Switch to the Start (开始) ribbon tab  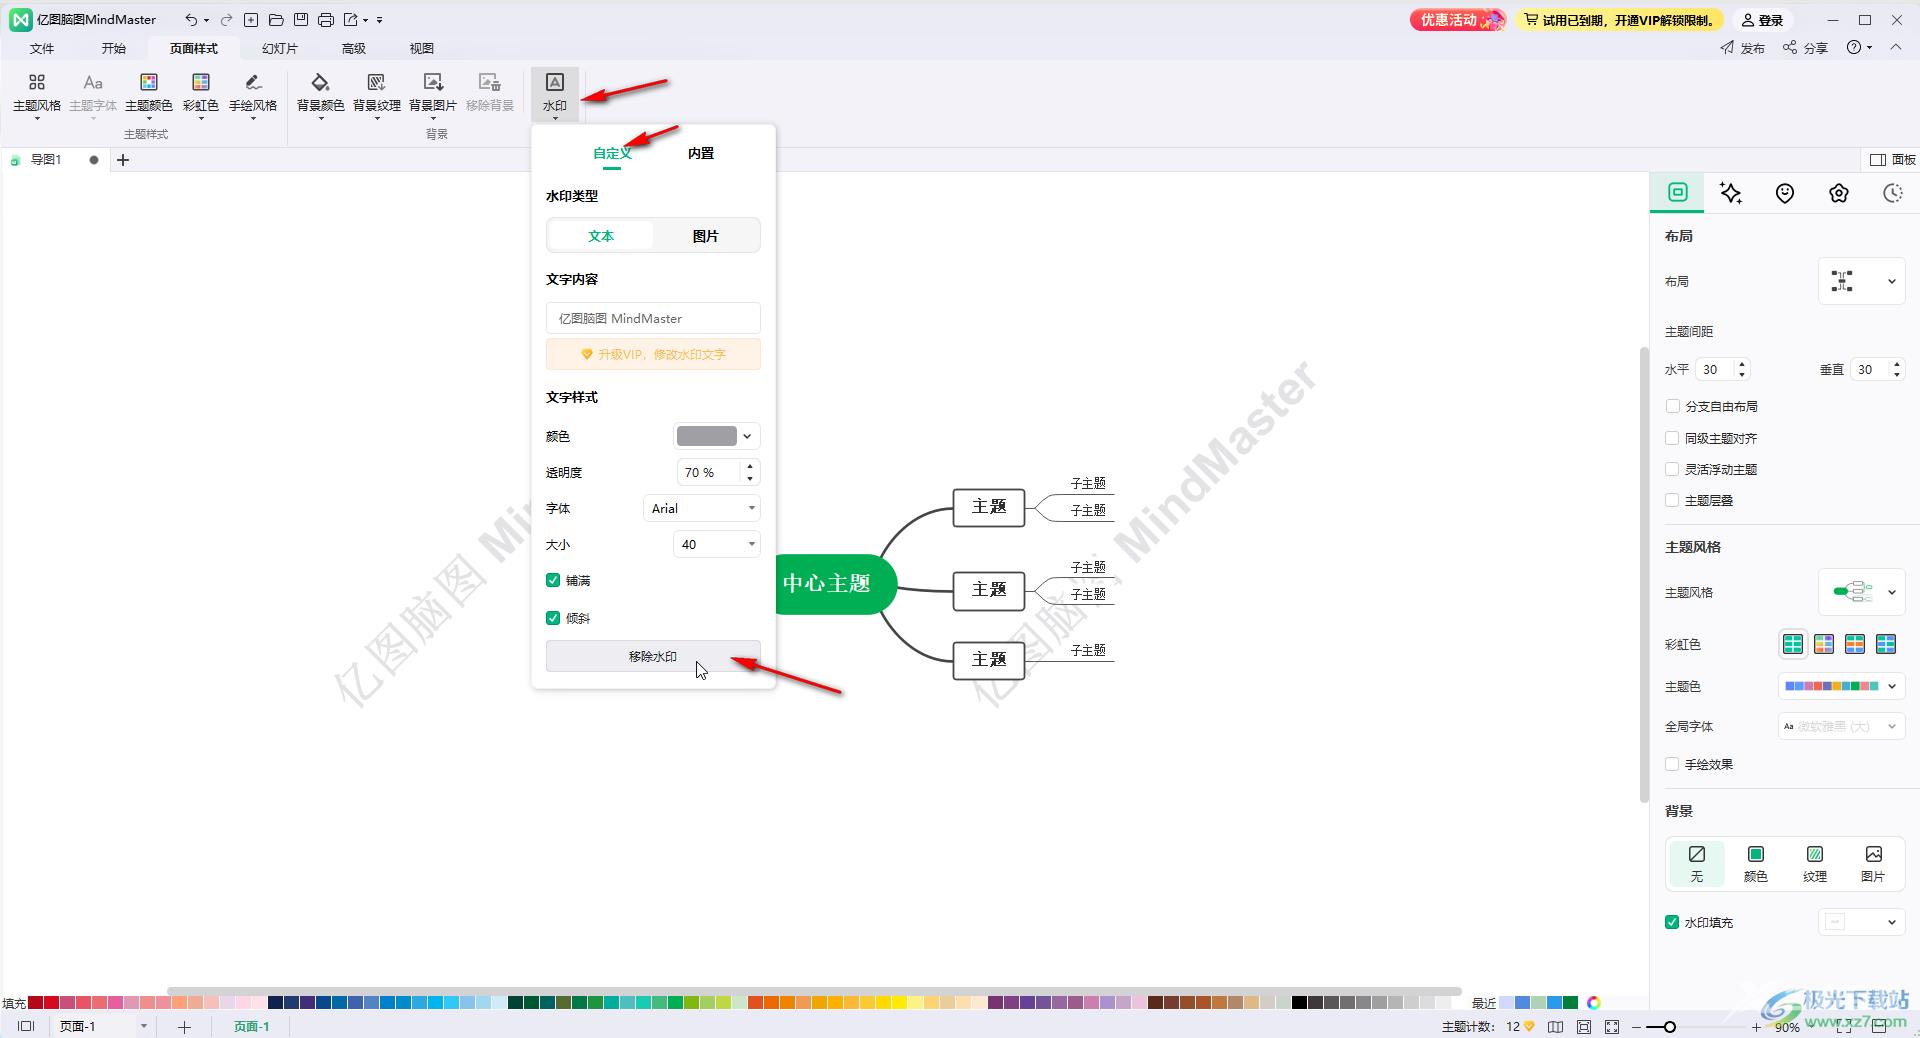pos(114,48)
